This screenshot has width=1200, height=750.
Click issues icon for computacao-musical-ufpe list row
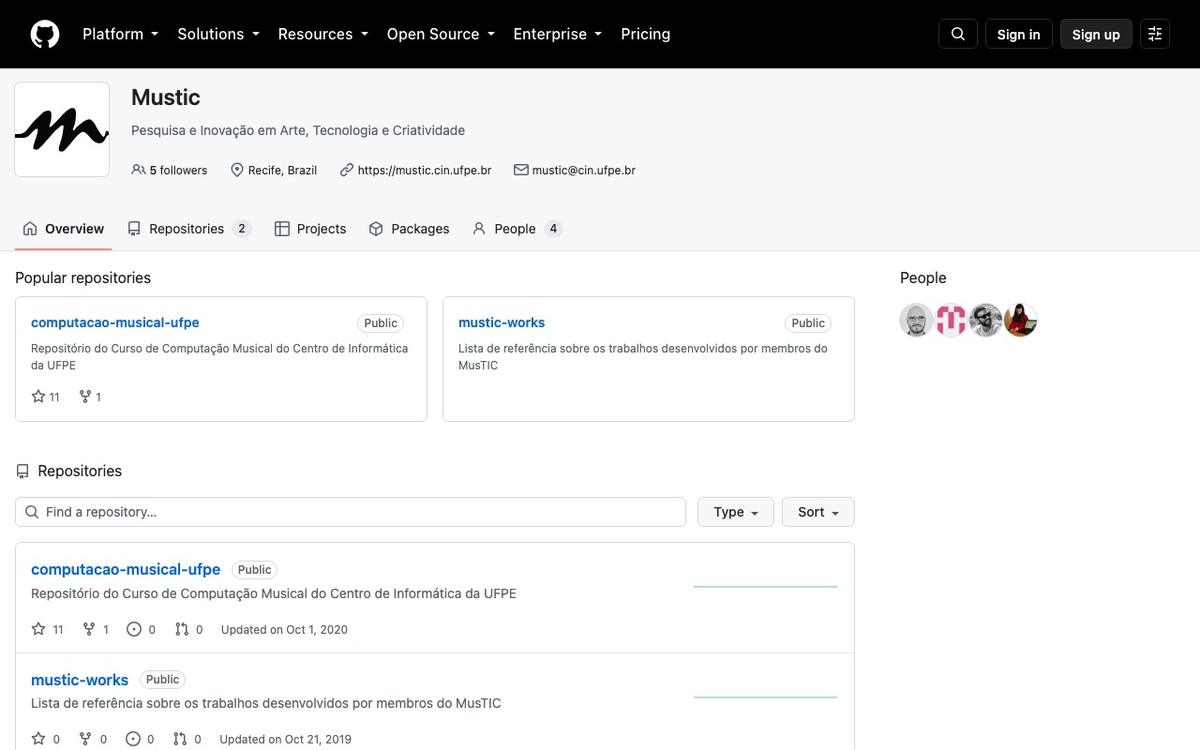[x=134, y=629]
